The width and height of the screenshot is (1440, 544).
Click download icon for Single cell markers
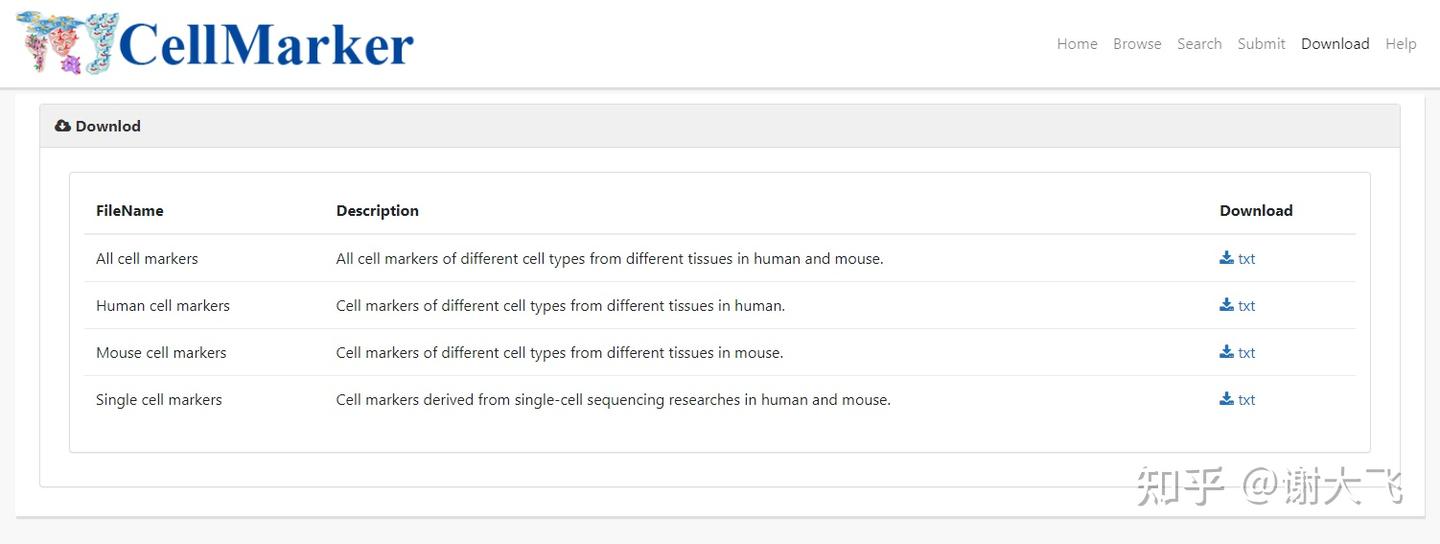1226,399
